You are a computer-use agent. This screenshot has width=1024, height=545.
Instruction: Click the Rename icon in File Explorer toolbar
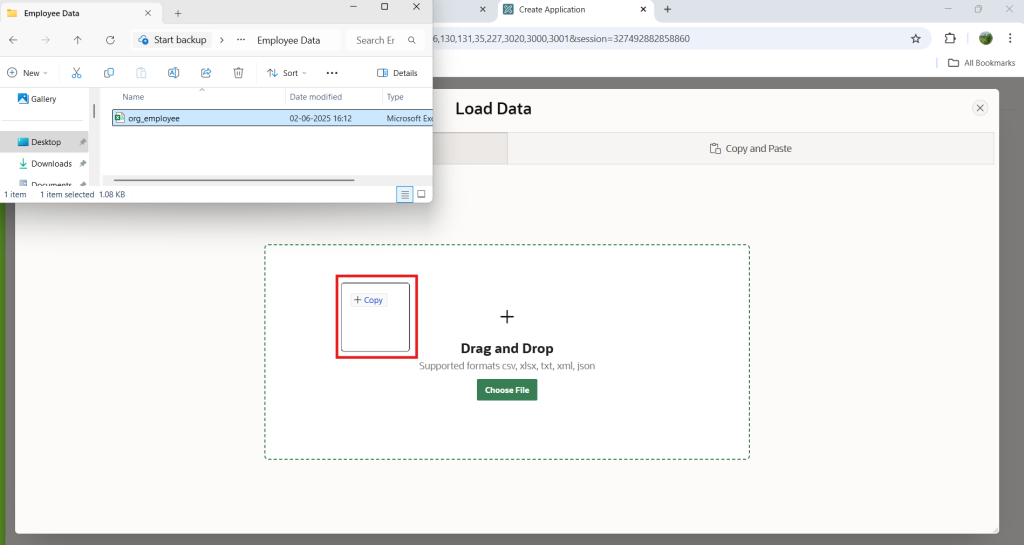point(173,73)
